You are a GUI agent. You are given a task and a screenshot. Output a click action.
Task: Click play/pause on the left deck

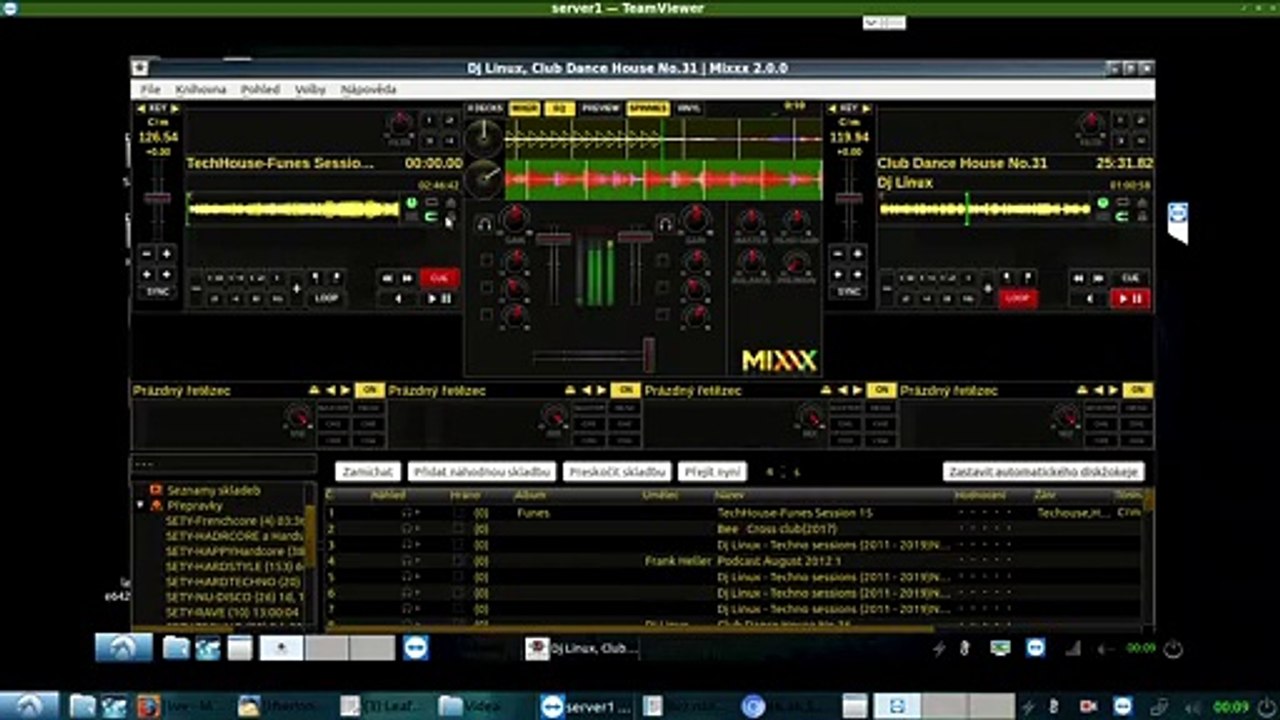tap(439, 298)
